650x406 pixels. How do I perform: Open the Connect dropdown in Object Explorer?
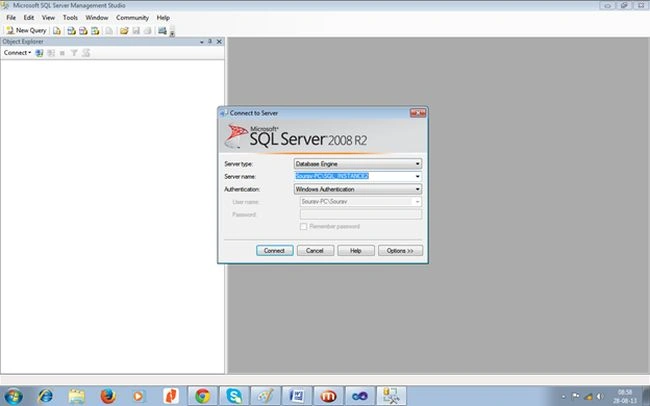pyautogui.click(x=17, y=53)
